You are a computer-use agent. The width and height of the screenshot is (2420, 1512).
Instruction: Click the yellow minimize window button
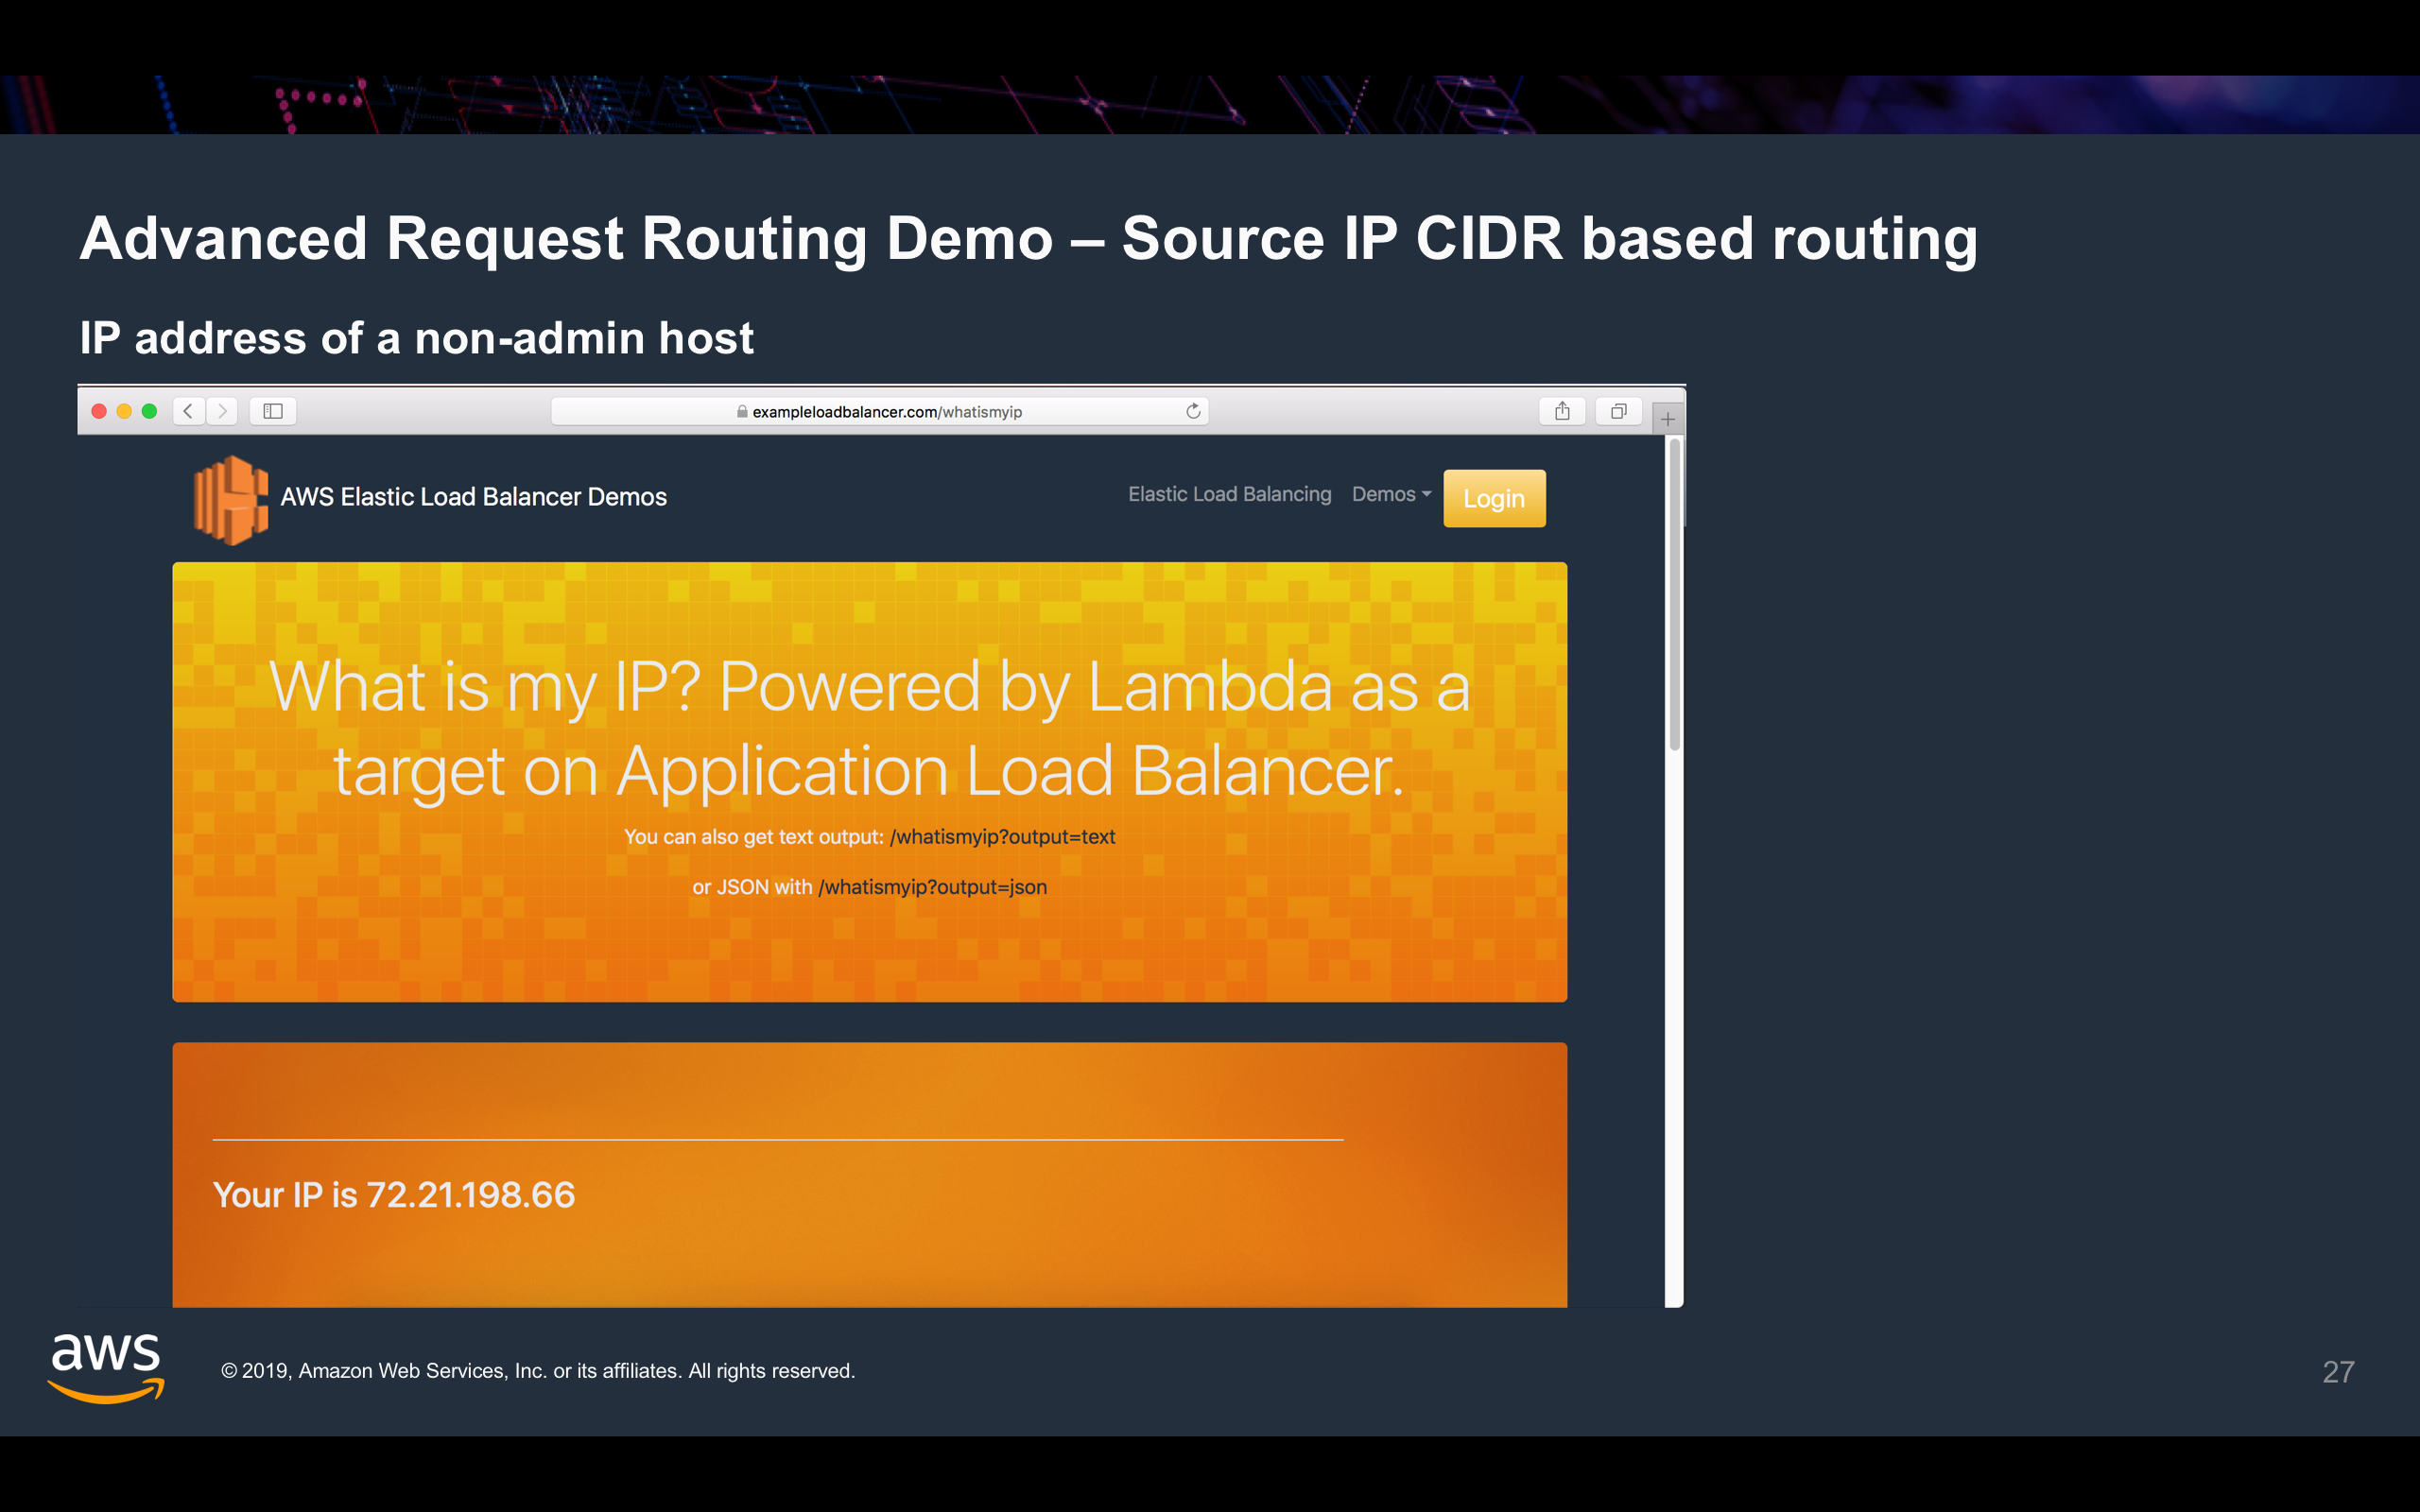pyautogui.click(x=124, y=411)
